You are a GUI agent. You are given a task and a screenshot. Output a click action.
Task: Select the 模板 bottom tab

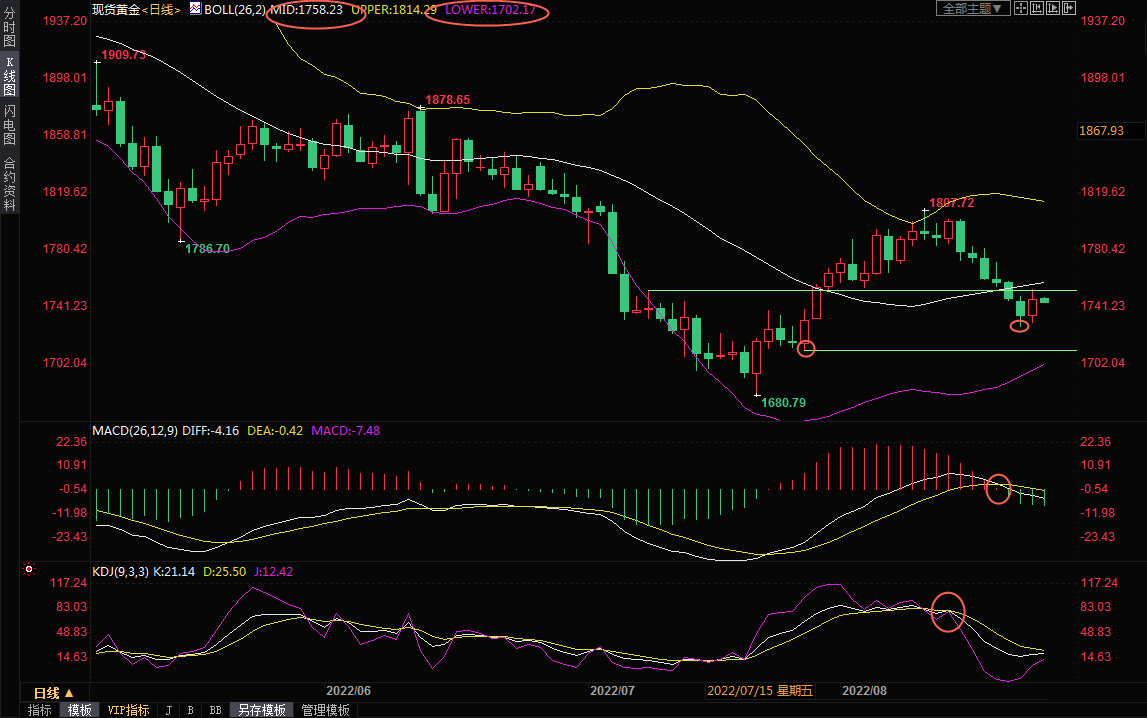coord(79,710)
